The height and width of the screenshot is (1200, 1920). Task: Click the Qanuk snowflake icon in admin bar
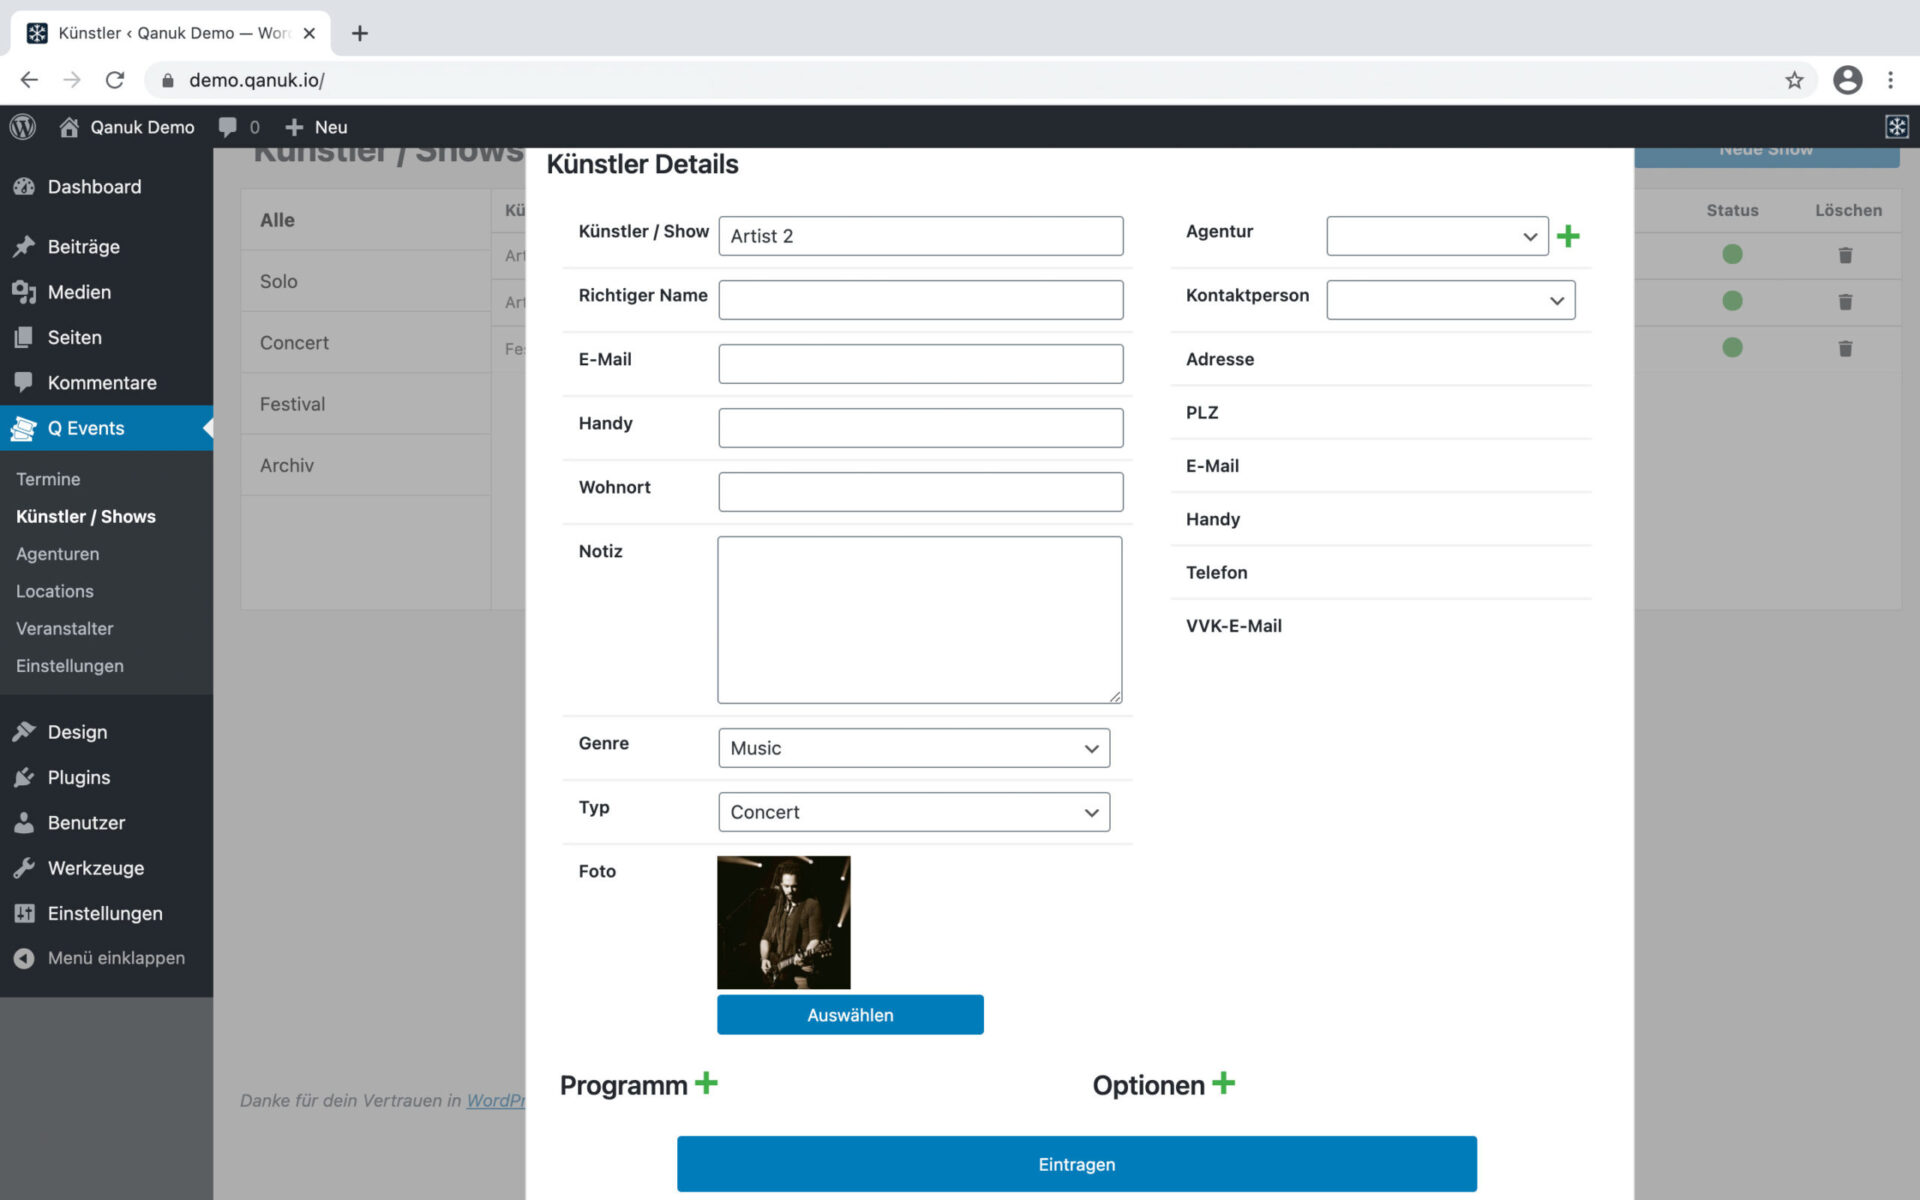tap(1896, 127)
